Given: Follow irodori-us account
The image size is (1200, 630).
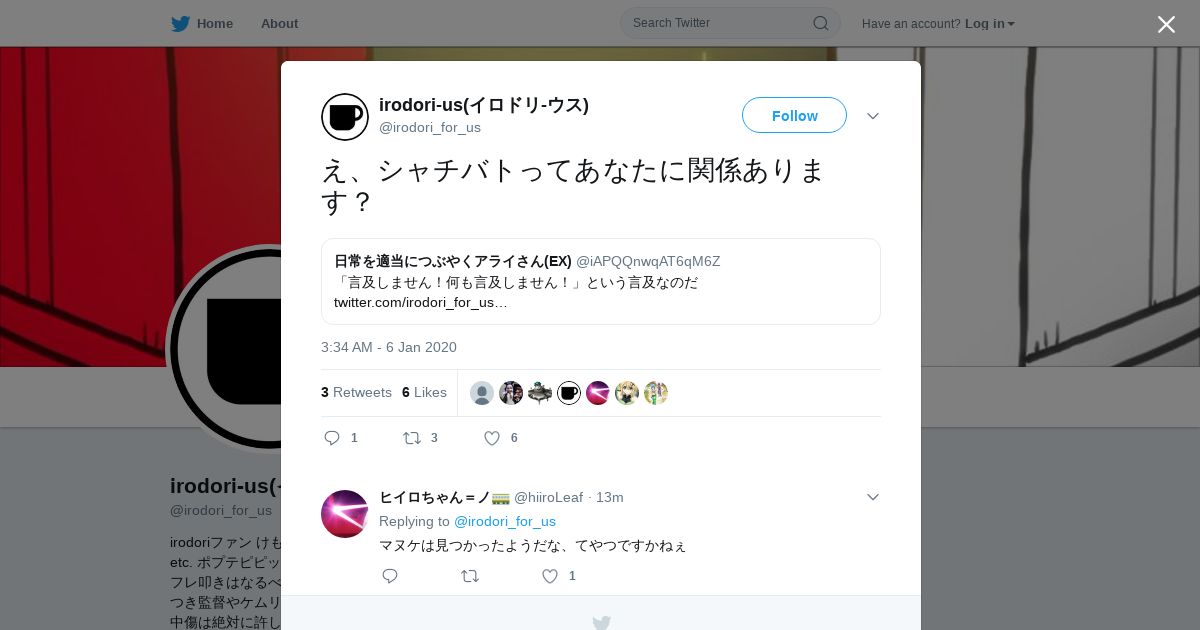Looking at the screenshot, I should 794,115.
